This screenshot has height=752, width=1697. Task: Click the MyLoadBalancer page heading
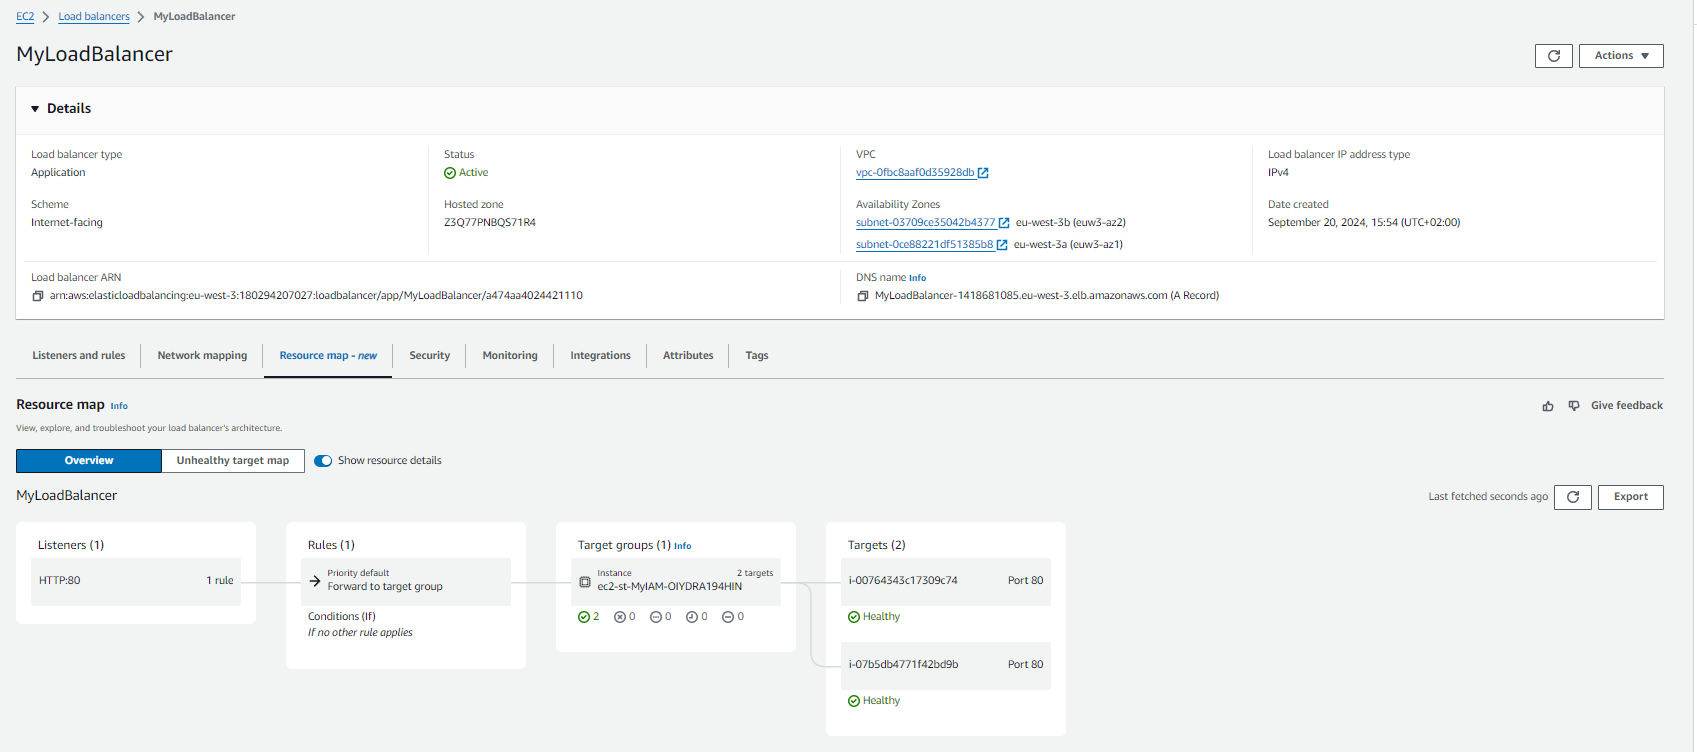click(x=94, y=54)
